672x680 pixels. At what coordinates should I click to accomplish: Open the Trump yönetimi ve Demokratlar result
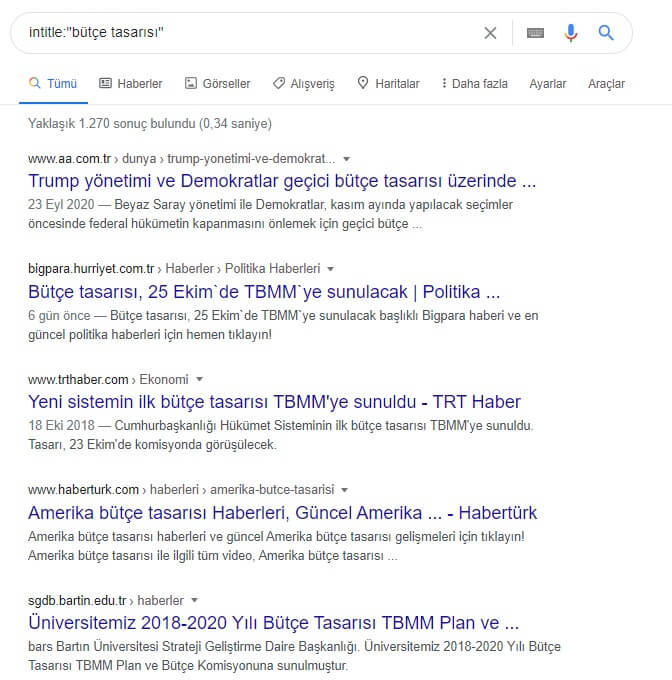click(x=282, y=182)
